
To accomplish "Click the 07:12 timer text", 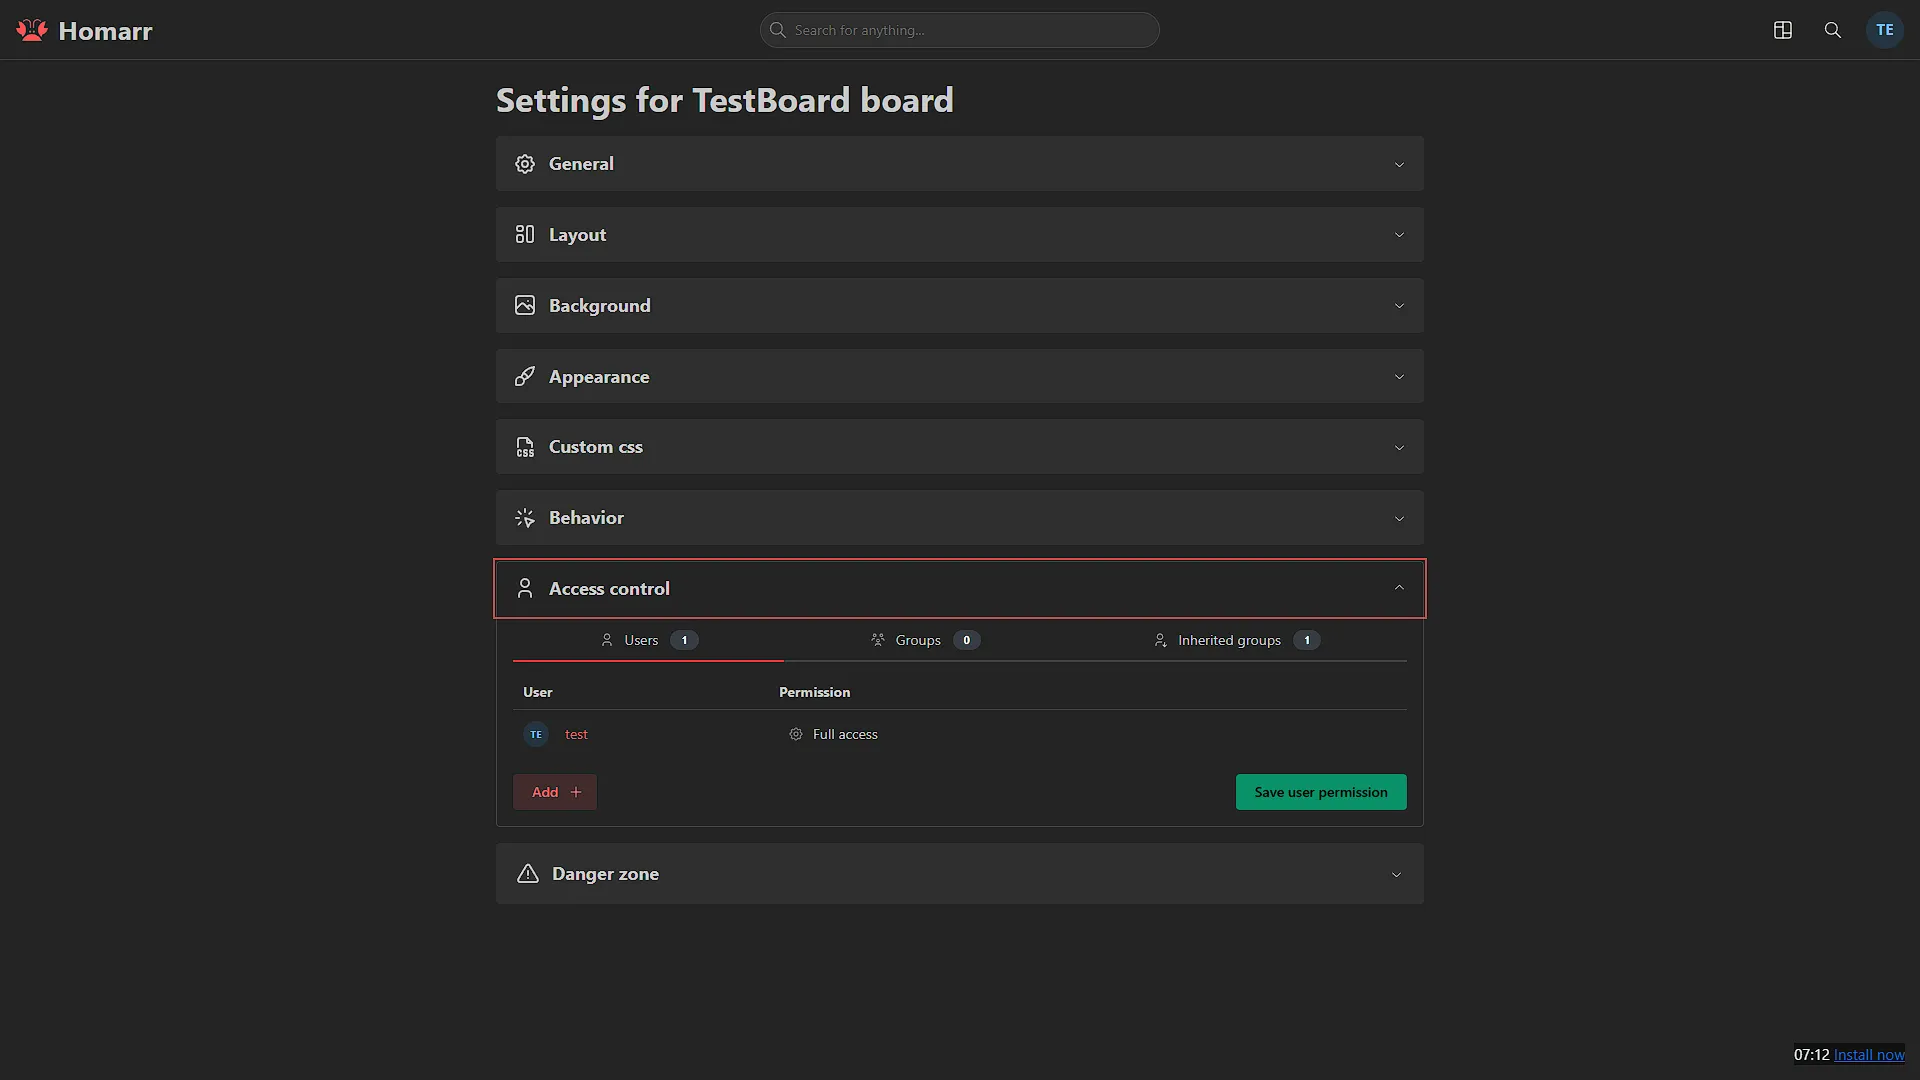I will [1811, 1054].
